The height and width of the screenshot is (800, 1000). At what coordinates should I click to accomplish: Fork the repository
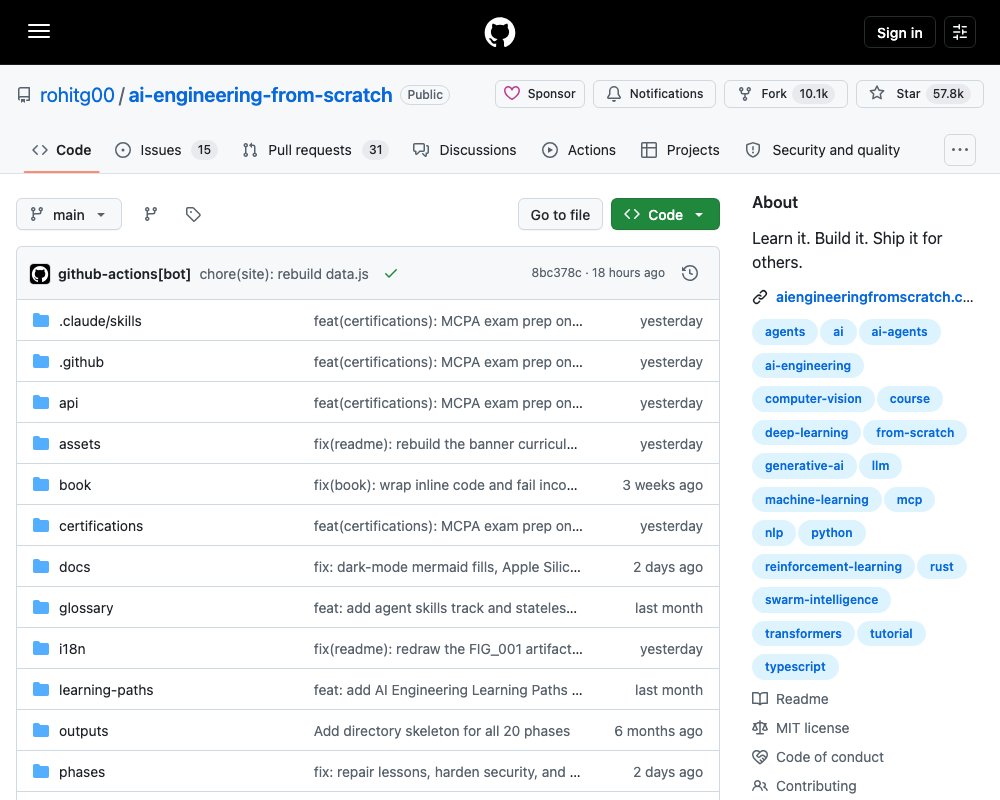[x=786, y=94]
